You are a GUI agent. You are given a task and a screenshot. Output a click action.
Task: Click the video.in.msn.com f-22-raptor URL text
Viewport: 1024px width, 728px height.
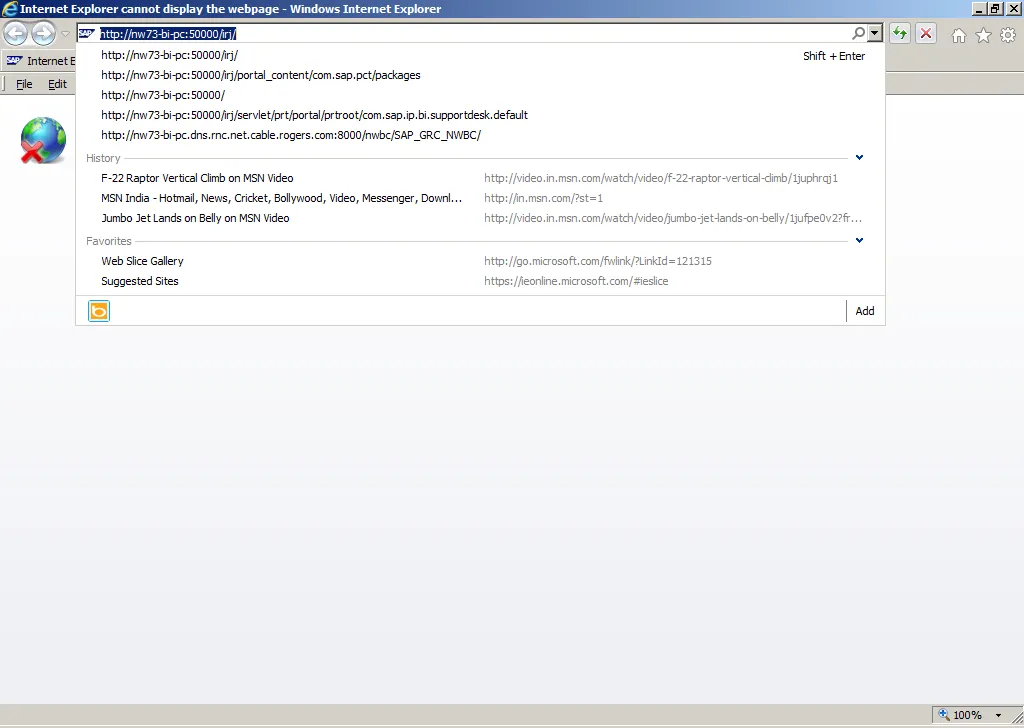[x=661, y=178]
